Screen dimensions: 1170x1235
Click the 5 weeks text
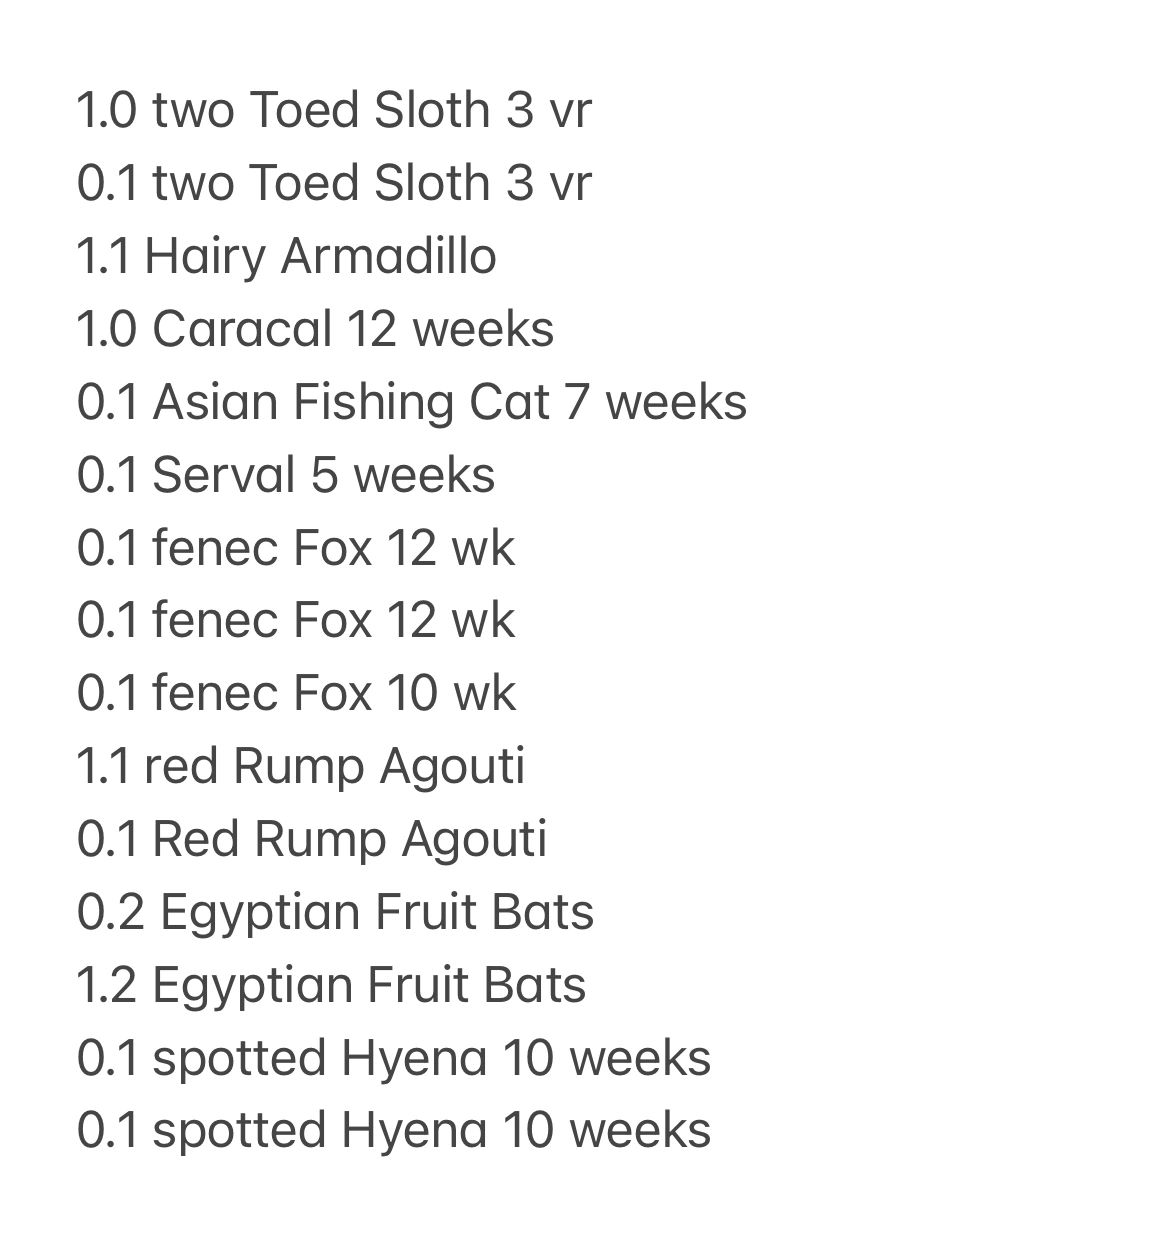(x=403, y=475)
